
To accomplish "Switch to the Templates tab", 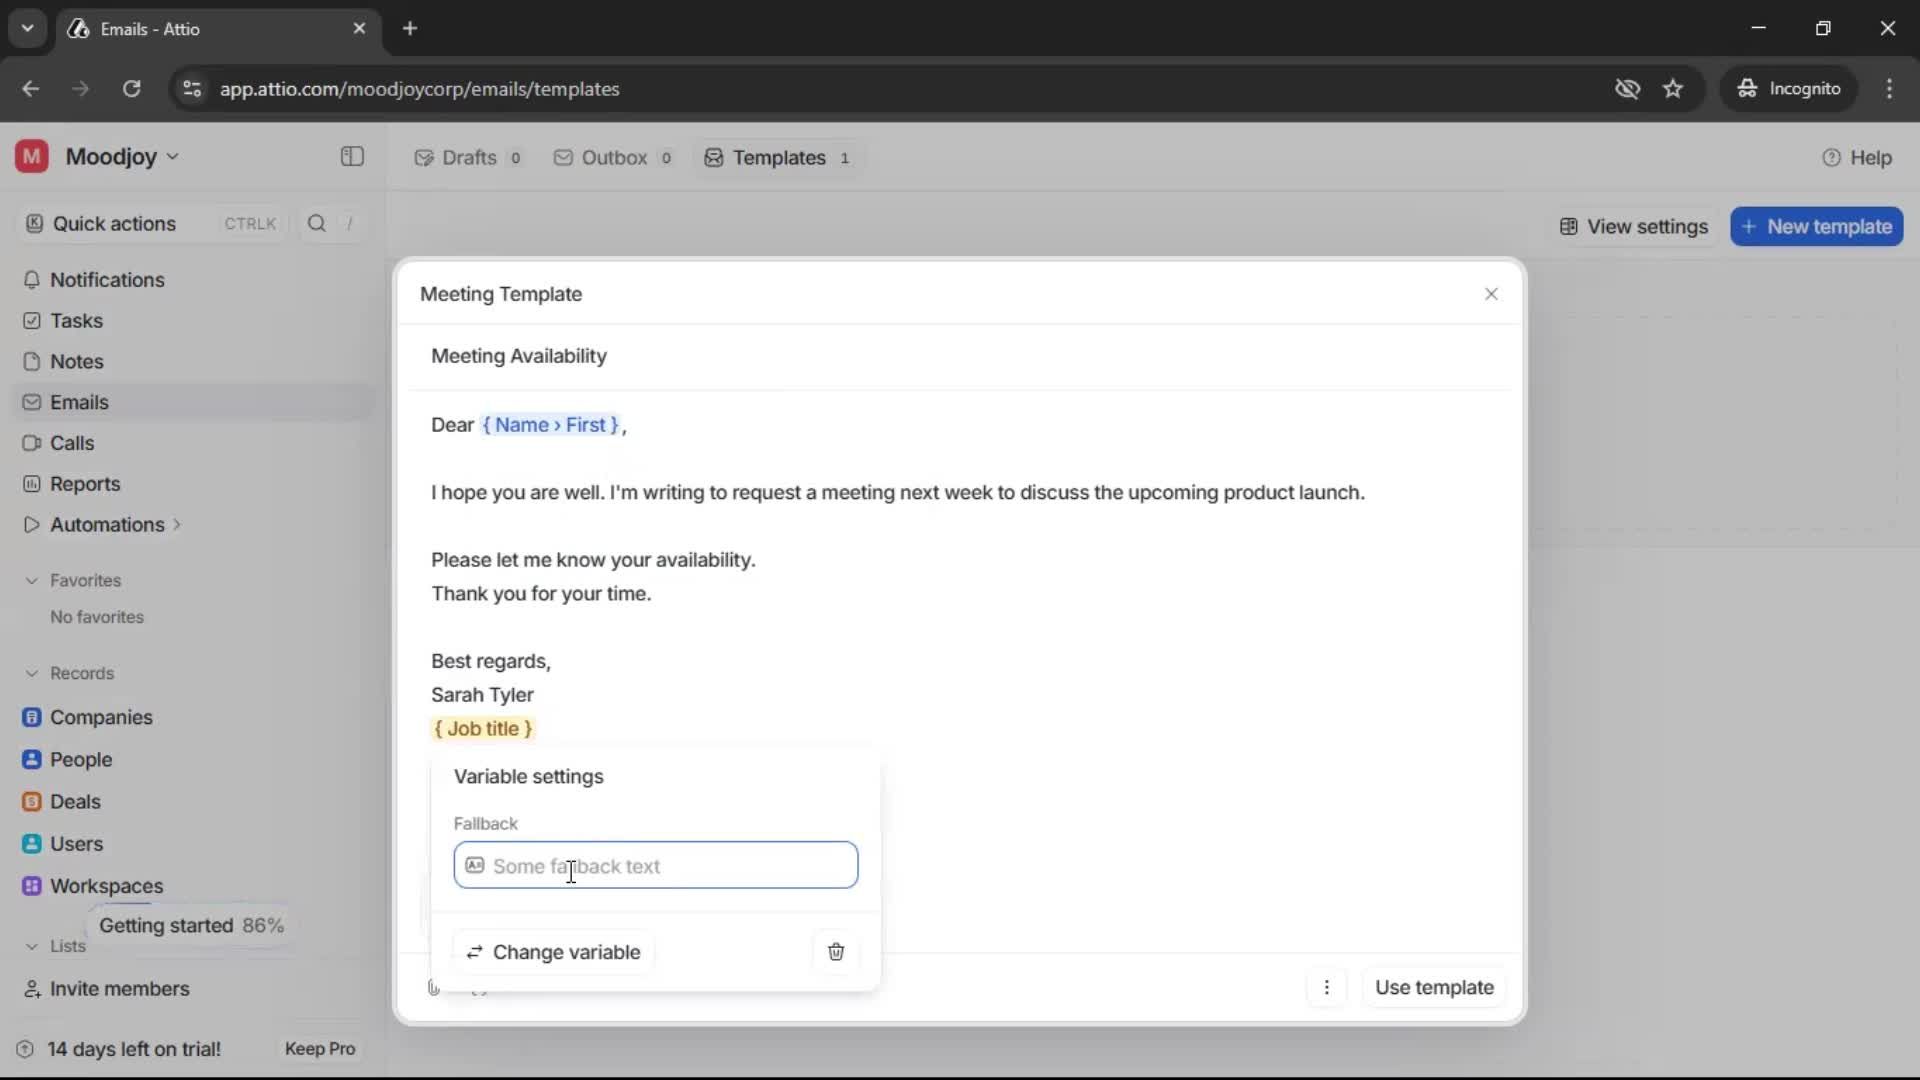I will click(778, 157).
